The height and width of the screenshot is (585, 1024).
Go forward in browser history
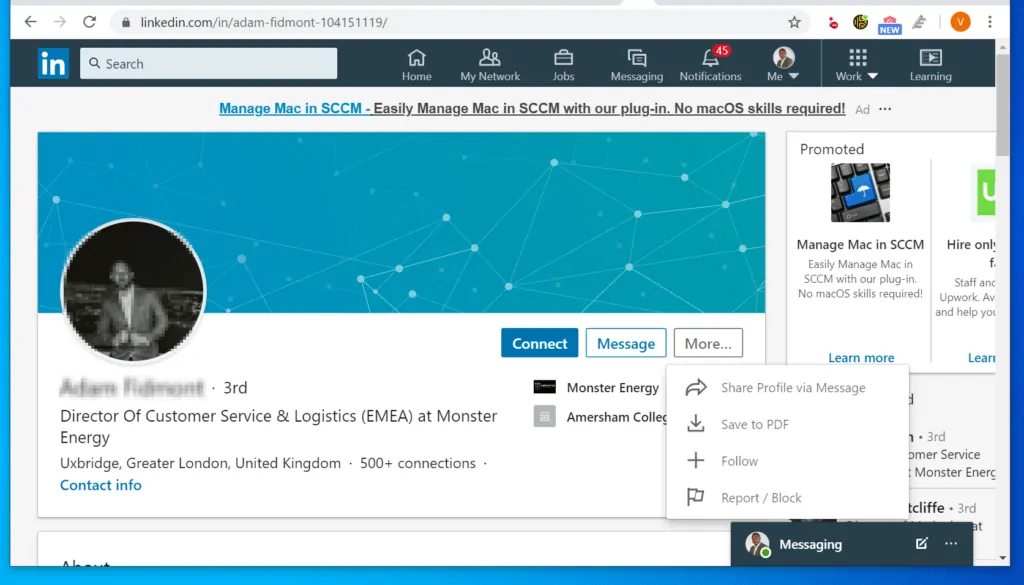tap(60, 22)
